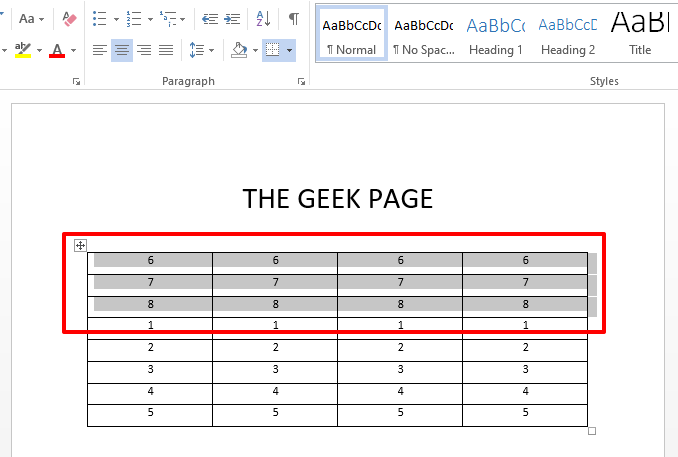Click the Bullets list icon
The image size is (678, 457).
point(98,18)
